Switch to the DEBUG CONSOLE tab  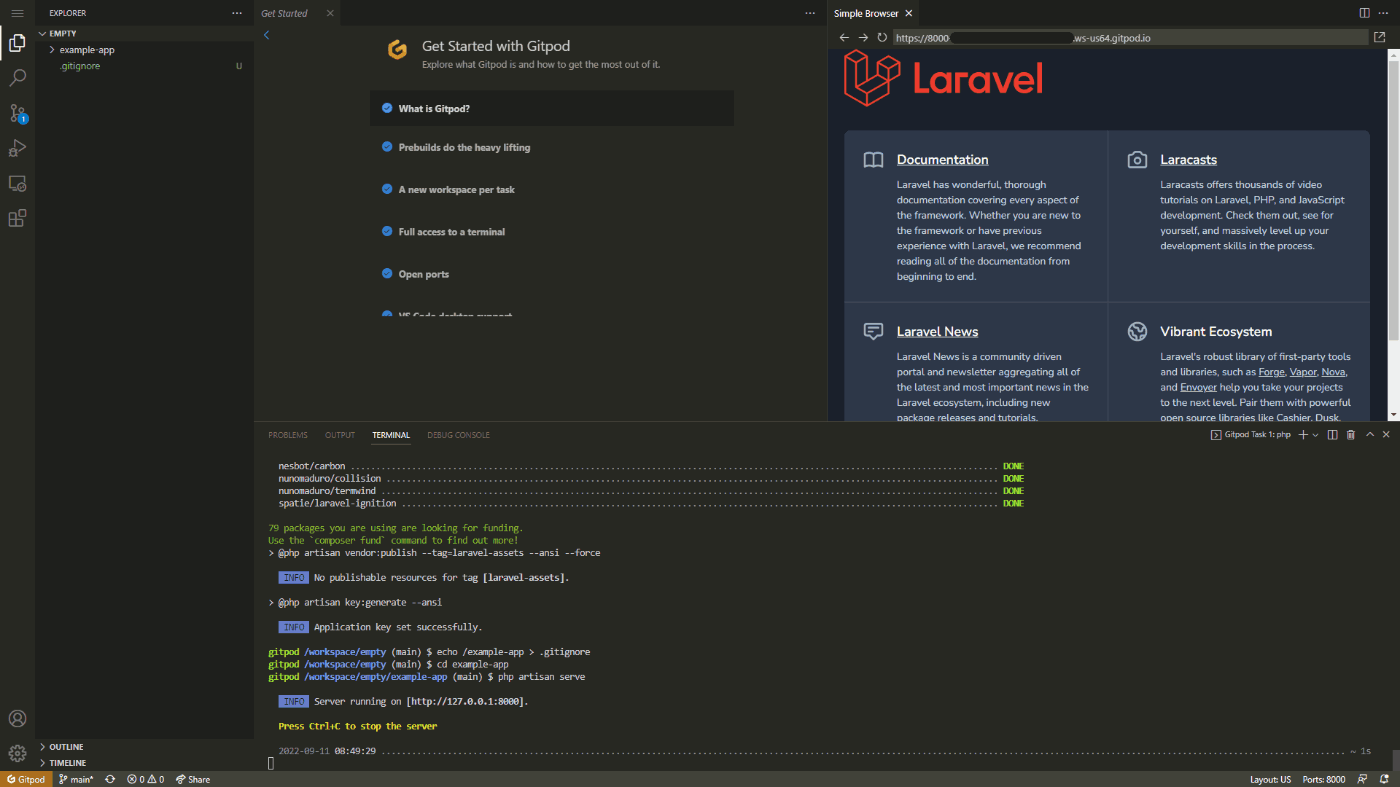tap(459, 435)
